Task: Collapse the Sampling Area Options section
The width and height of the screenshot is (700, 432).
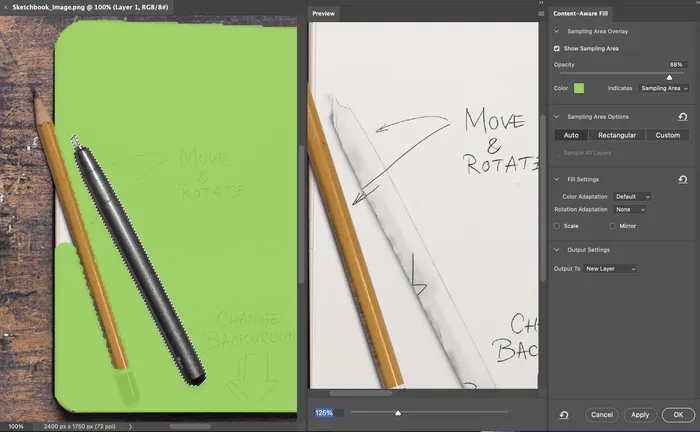Action: (557, 117)
